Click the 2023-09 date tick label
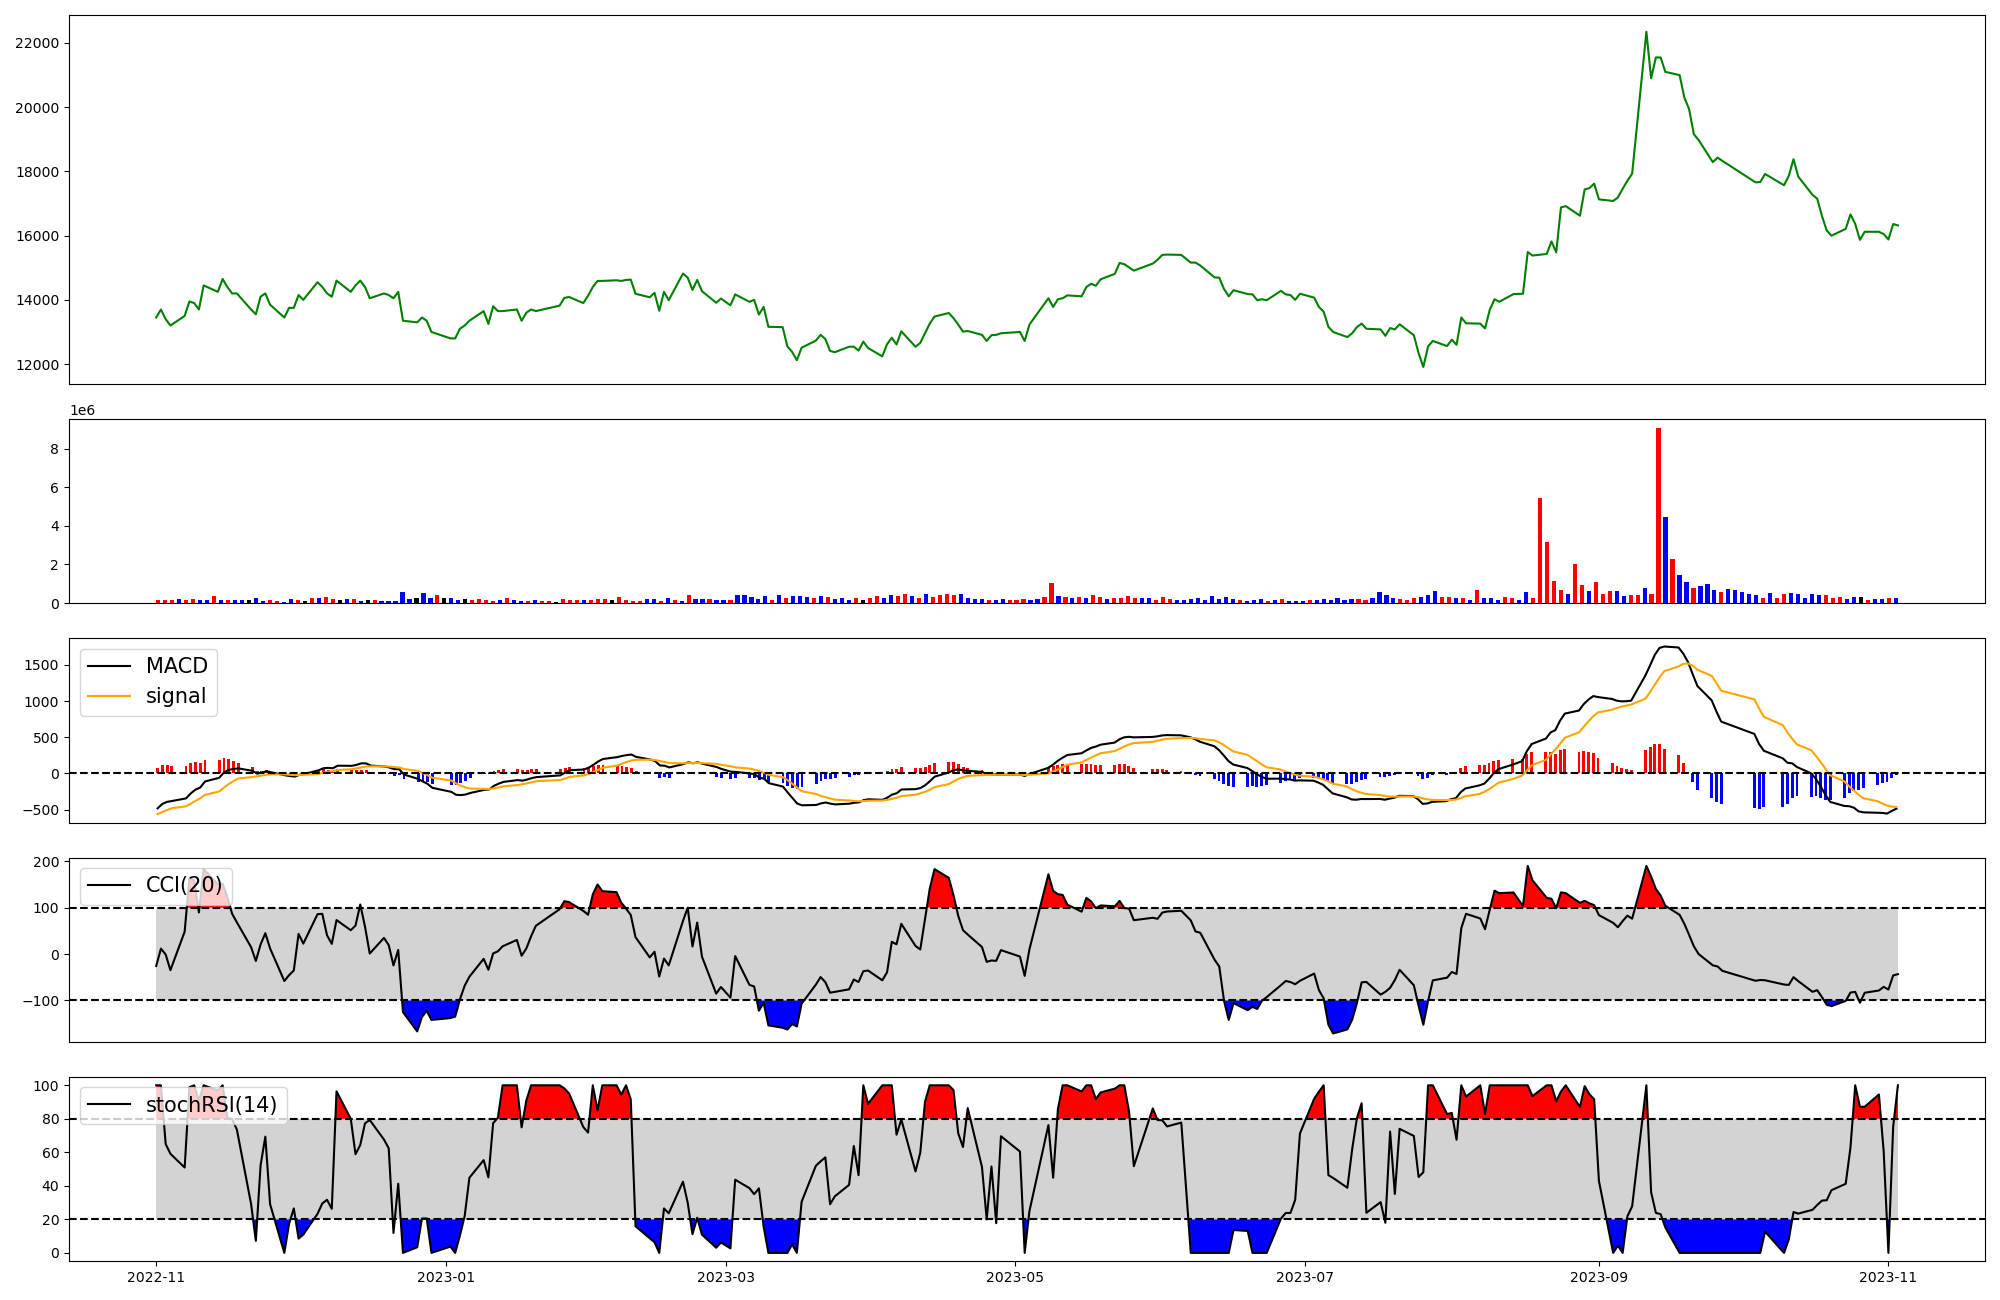 [1598, 1277]
